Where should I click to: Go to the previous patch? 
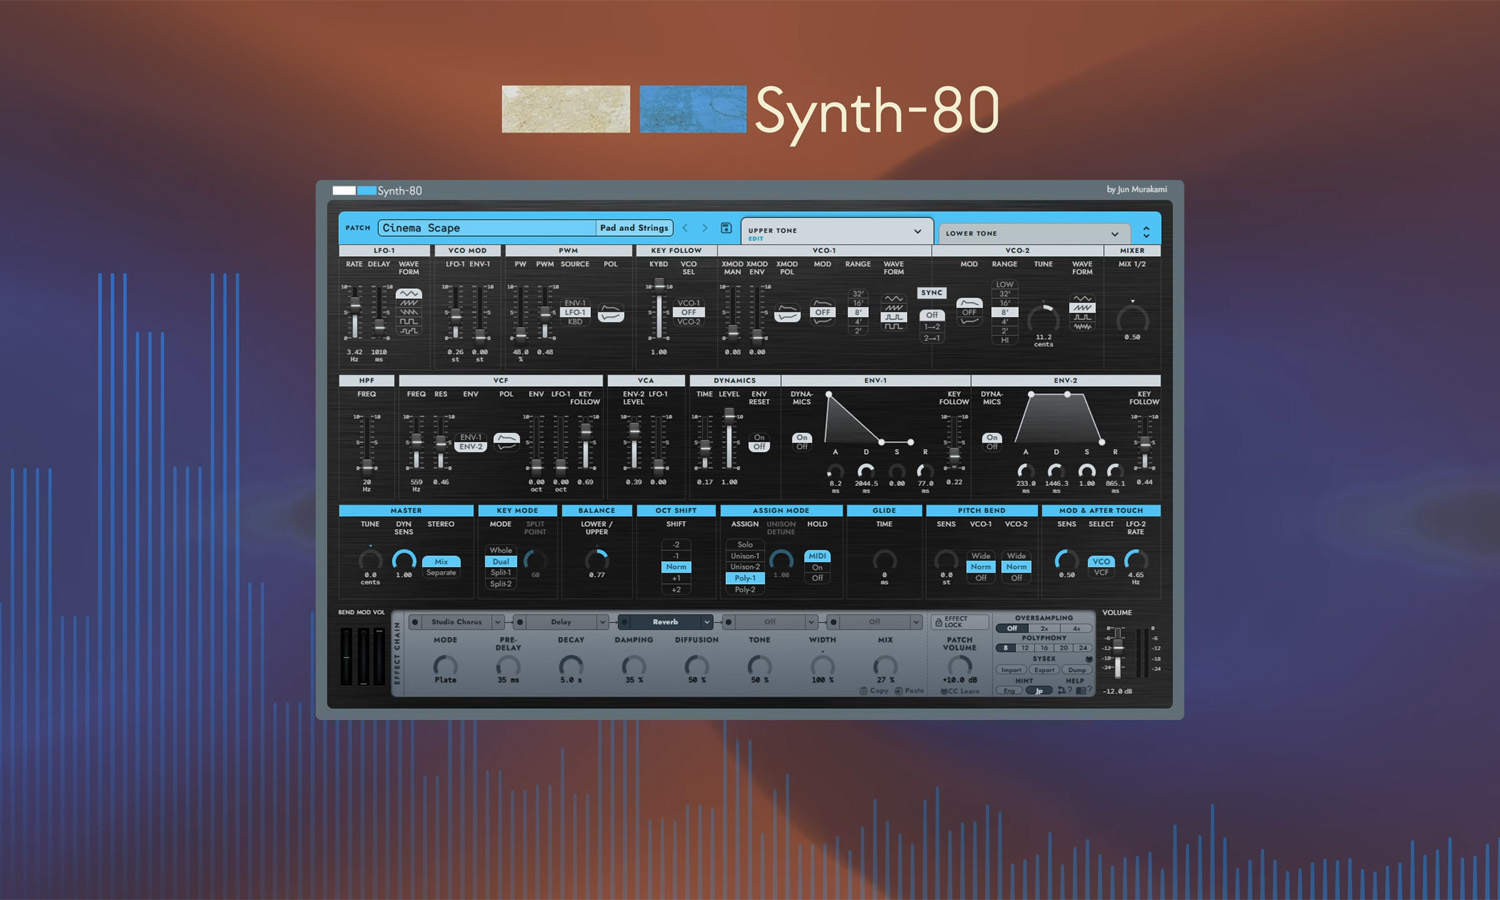click(685, 228)
